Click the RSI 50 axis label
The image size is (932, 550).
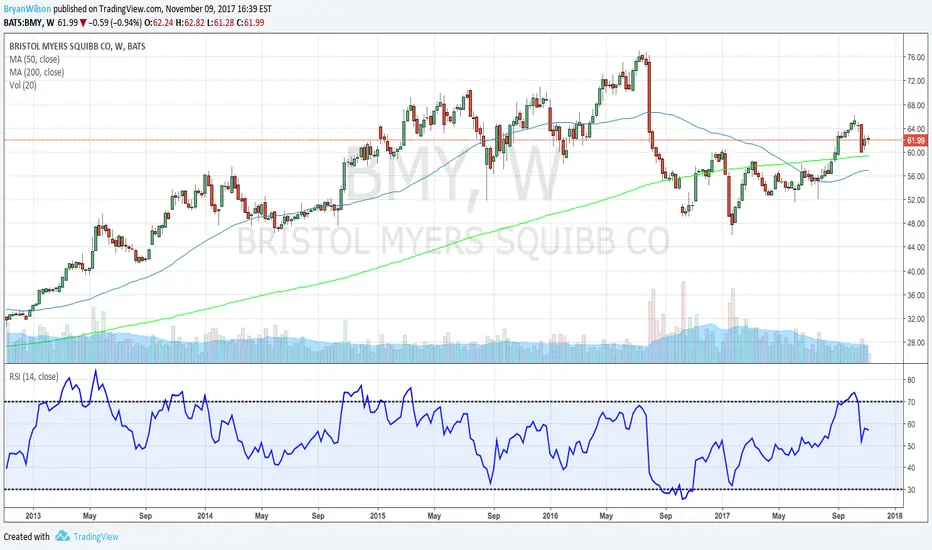coord(911,447)
